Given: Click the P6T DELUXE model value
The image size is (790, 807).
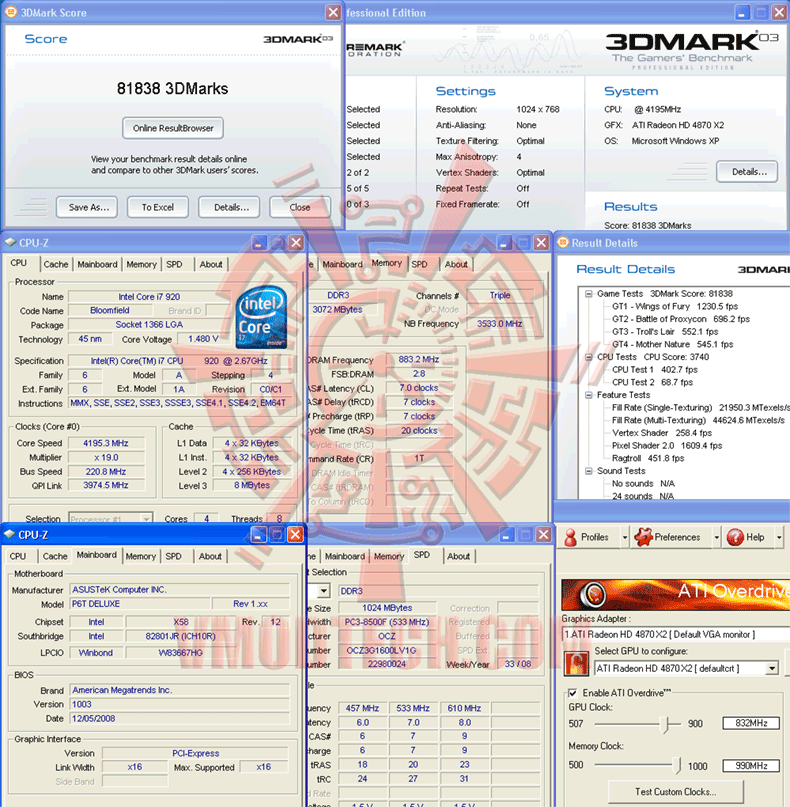Looking at the screenshot, I should coord(140,604).
